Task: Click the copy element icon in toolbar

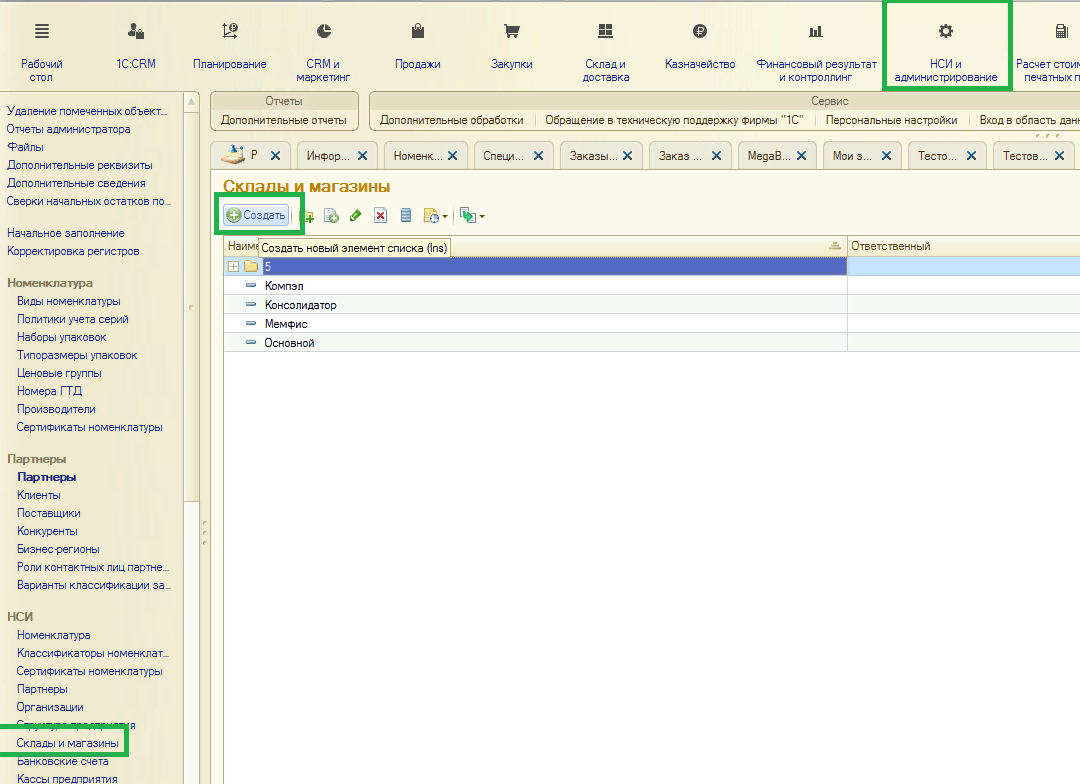Action: coord(332,216)
